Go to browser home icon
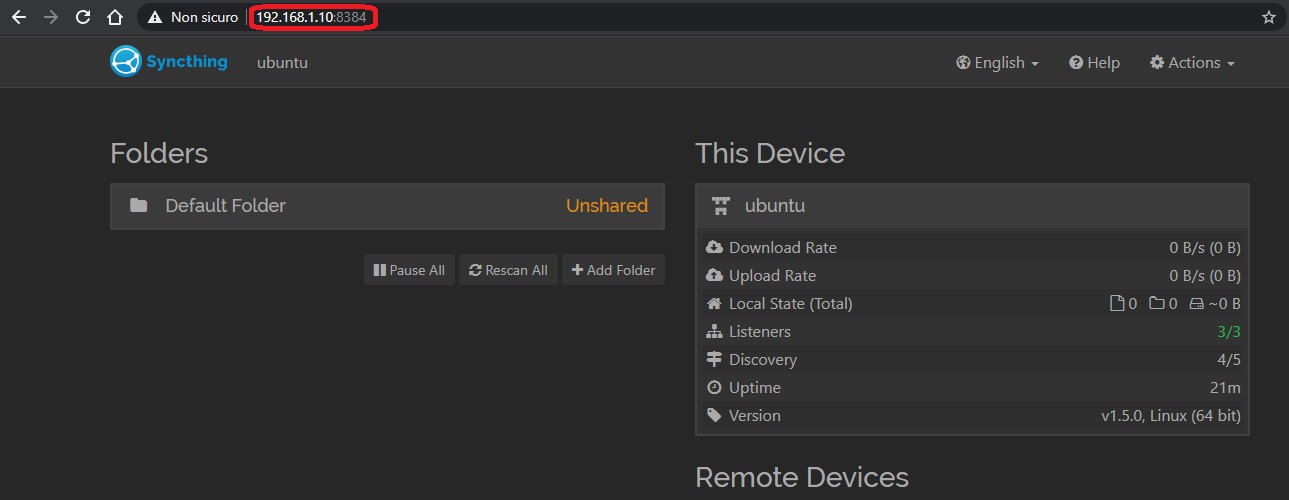Screen dimensions: 1289x500 point(115,17)
